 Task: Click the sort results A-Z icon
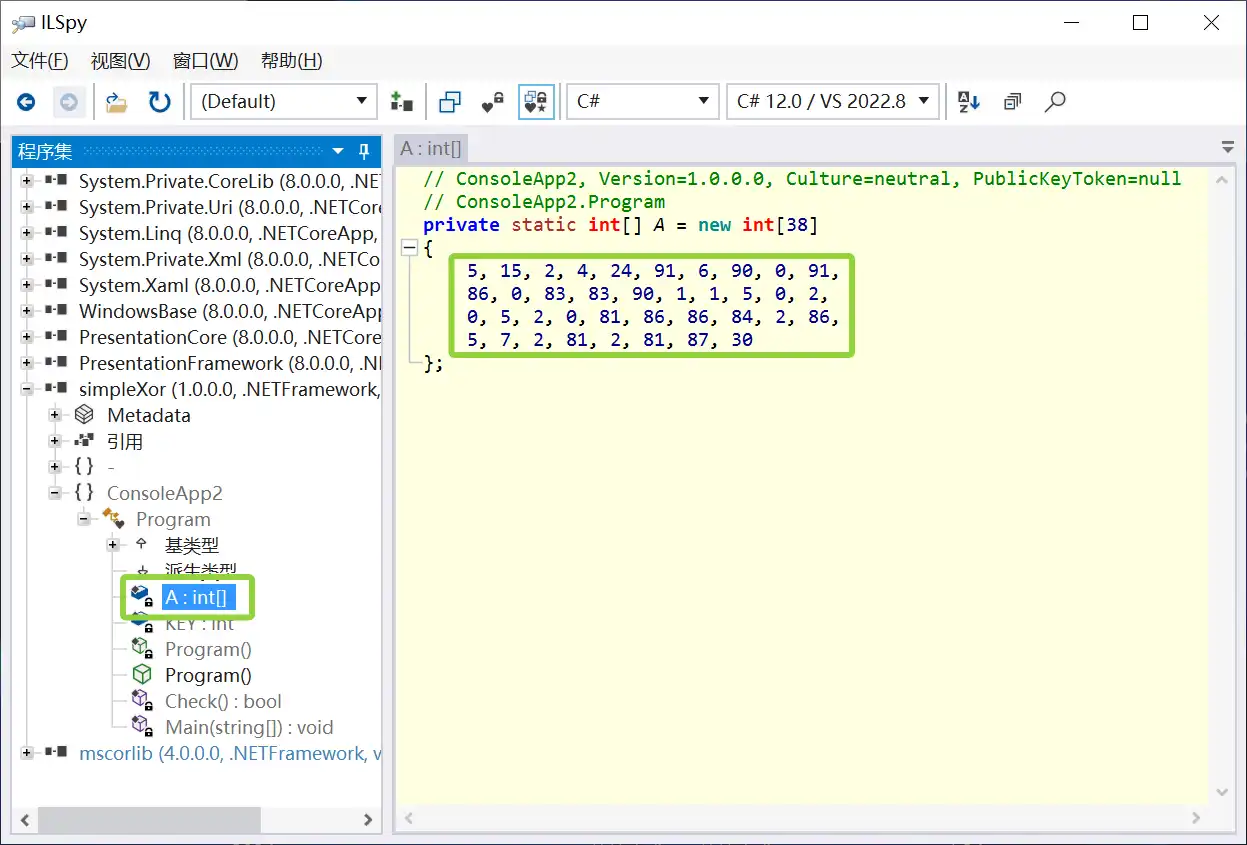pos(968,101)
